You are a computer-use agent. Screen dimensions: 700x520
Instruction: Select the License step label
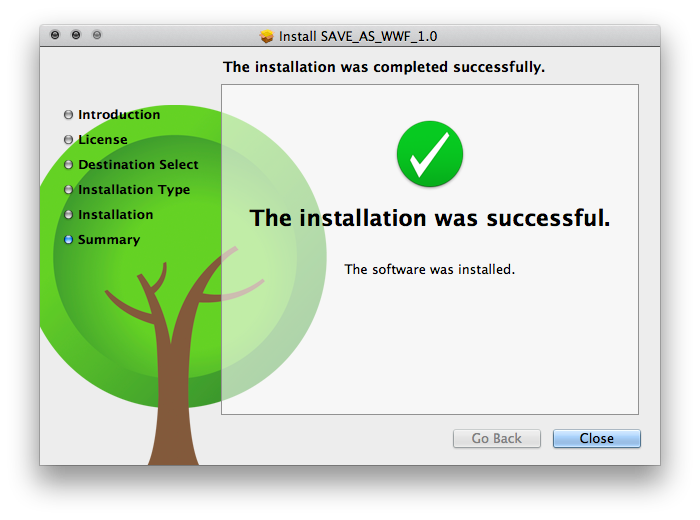(103, 140)
